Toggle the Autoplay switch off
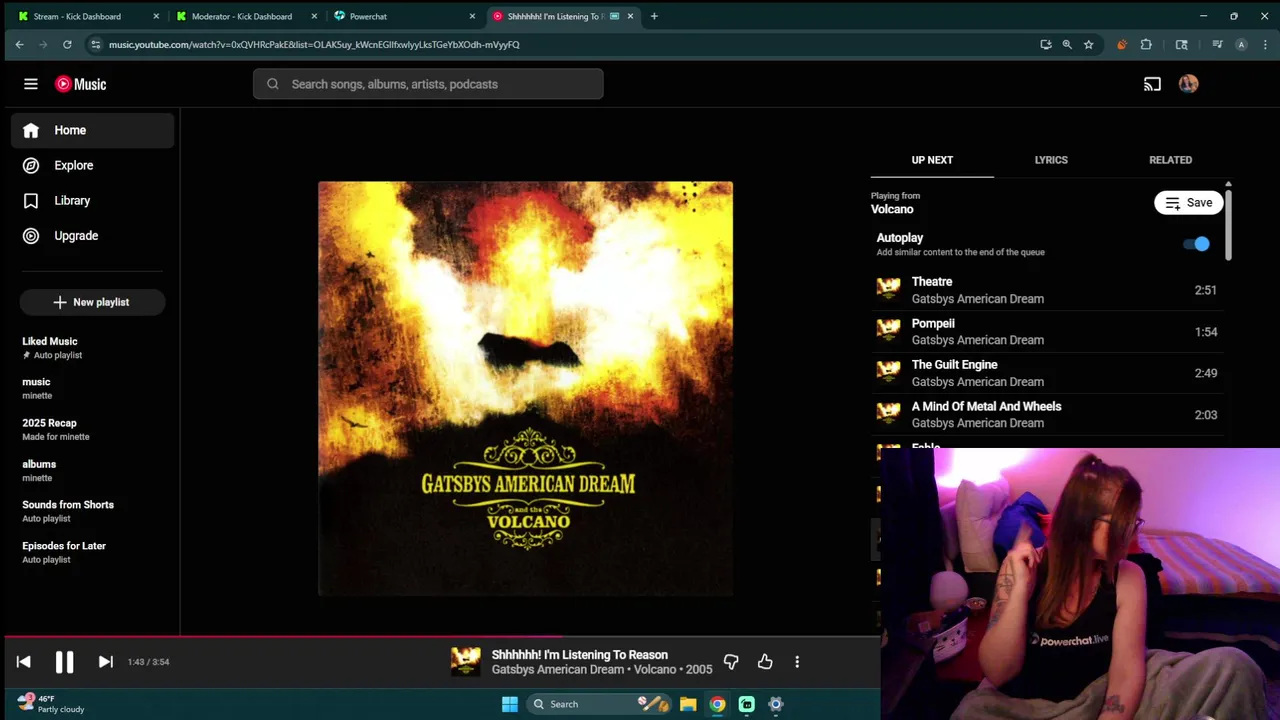The width and height of the screenshot is (1280, 720). pos(1196,244)
